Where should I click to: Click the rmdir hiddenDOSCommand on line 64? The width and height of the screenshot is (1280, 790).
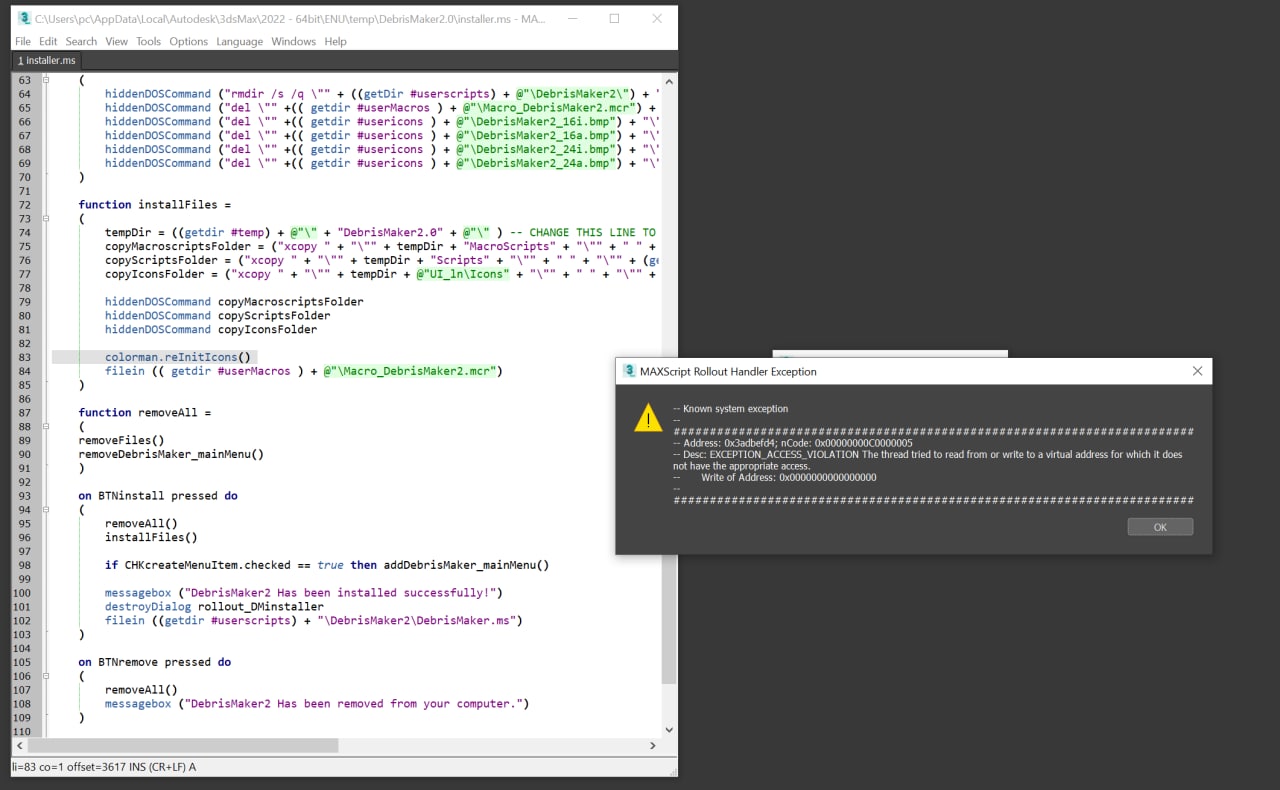380,94
